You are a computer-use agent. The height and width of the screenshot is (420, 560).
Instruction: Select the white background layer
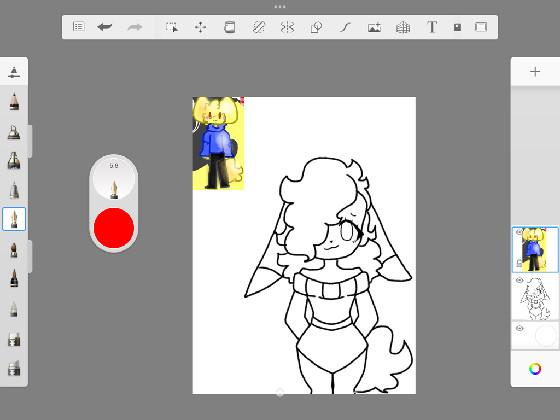(x=535, y=335)
